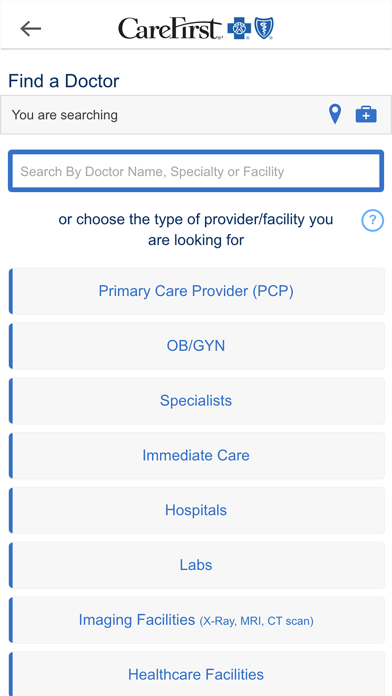Screen dimensions: 392x696
Task: Select Primary Care Provider (PCP)
Action: click(x=196, y=291)
